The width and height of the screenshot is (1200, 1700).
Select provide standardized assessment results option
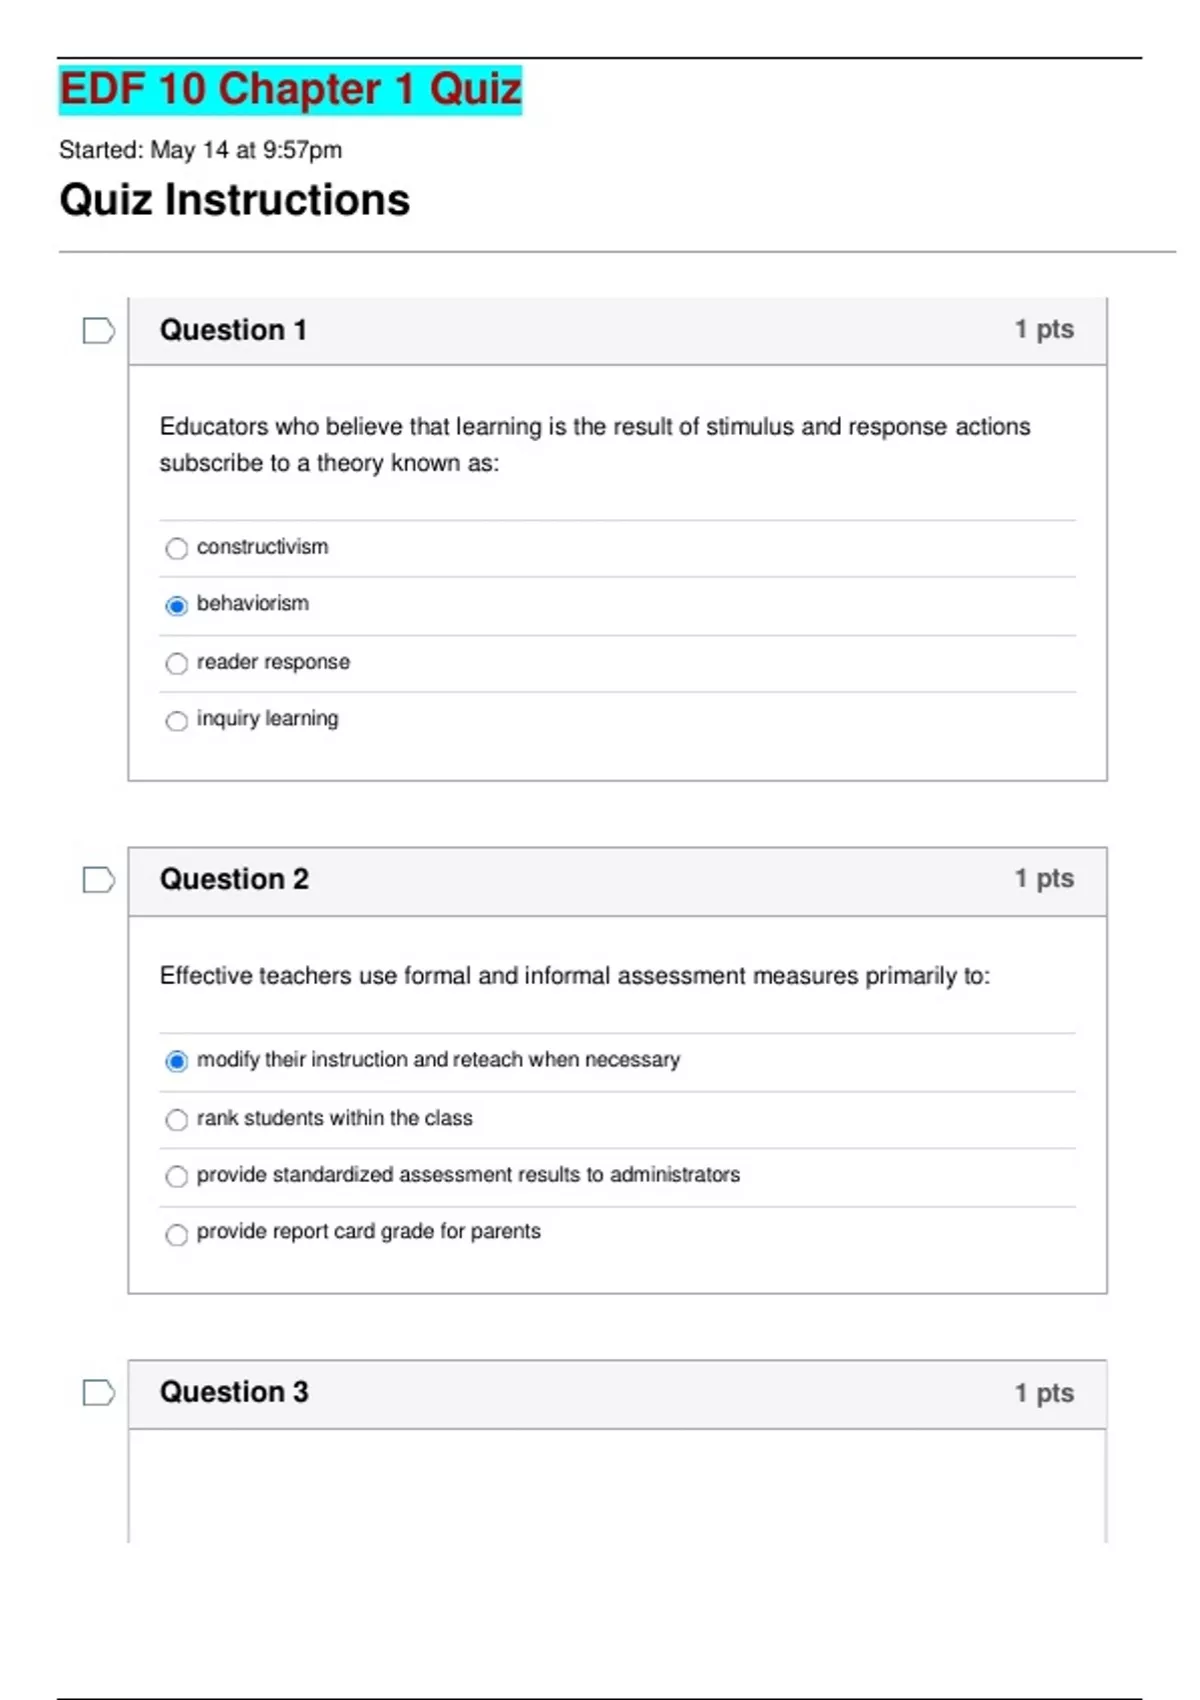pos(177,1176)
